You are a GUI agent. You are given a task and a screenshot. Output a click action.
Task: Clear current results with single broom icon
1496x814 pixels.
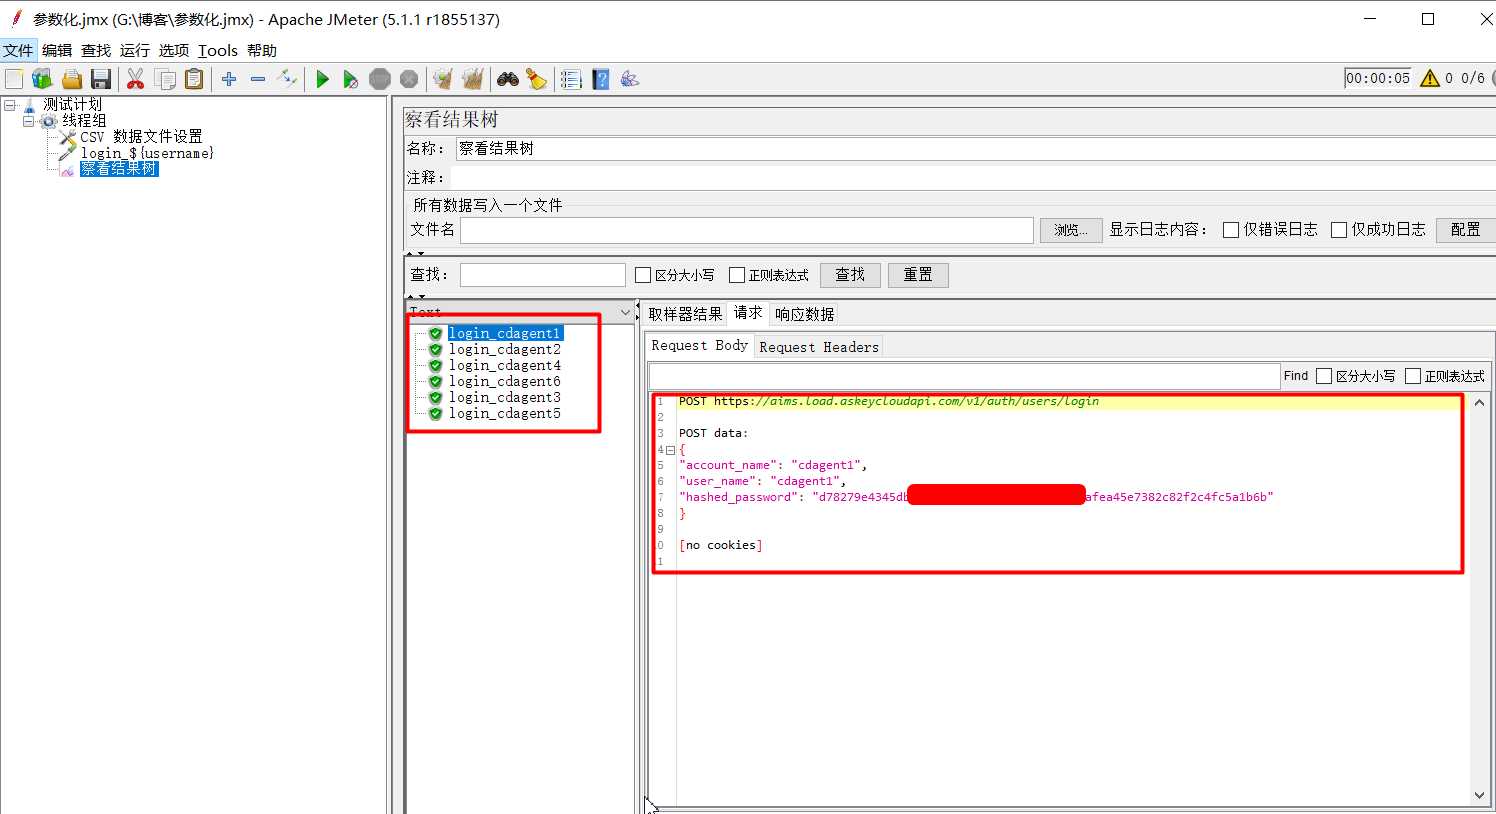coord(443,79)
